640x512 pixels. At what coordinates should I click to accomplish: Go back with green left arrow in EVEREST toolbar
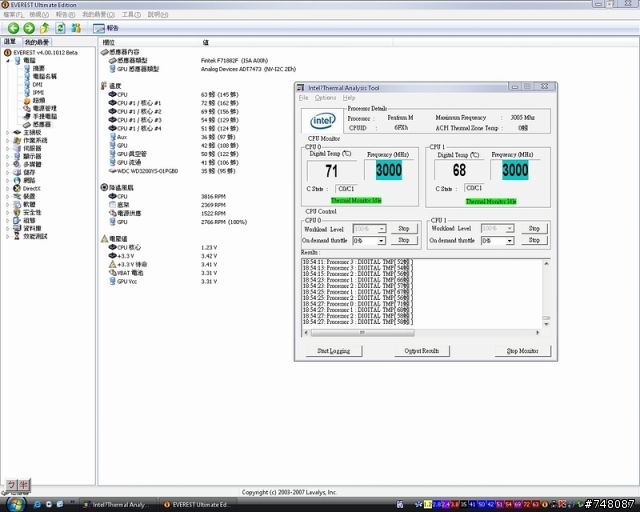[x=13, y=28]
